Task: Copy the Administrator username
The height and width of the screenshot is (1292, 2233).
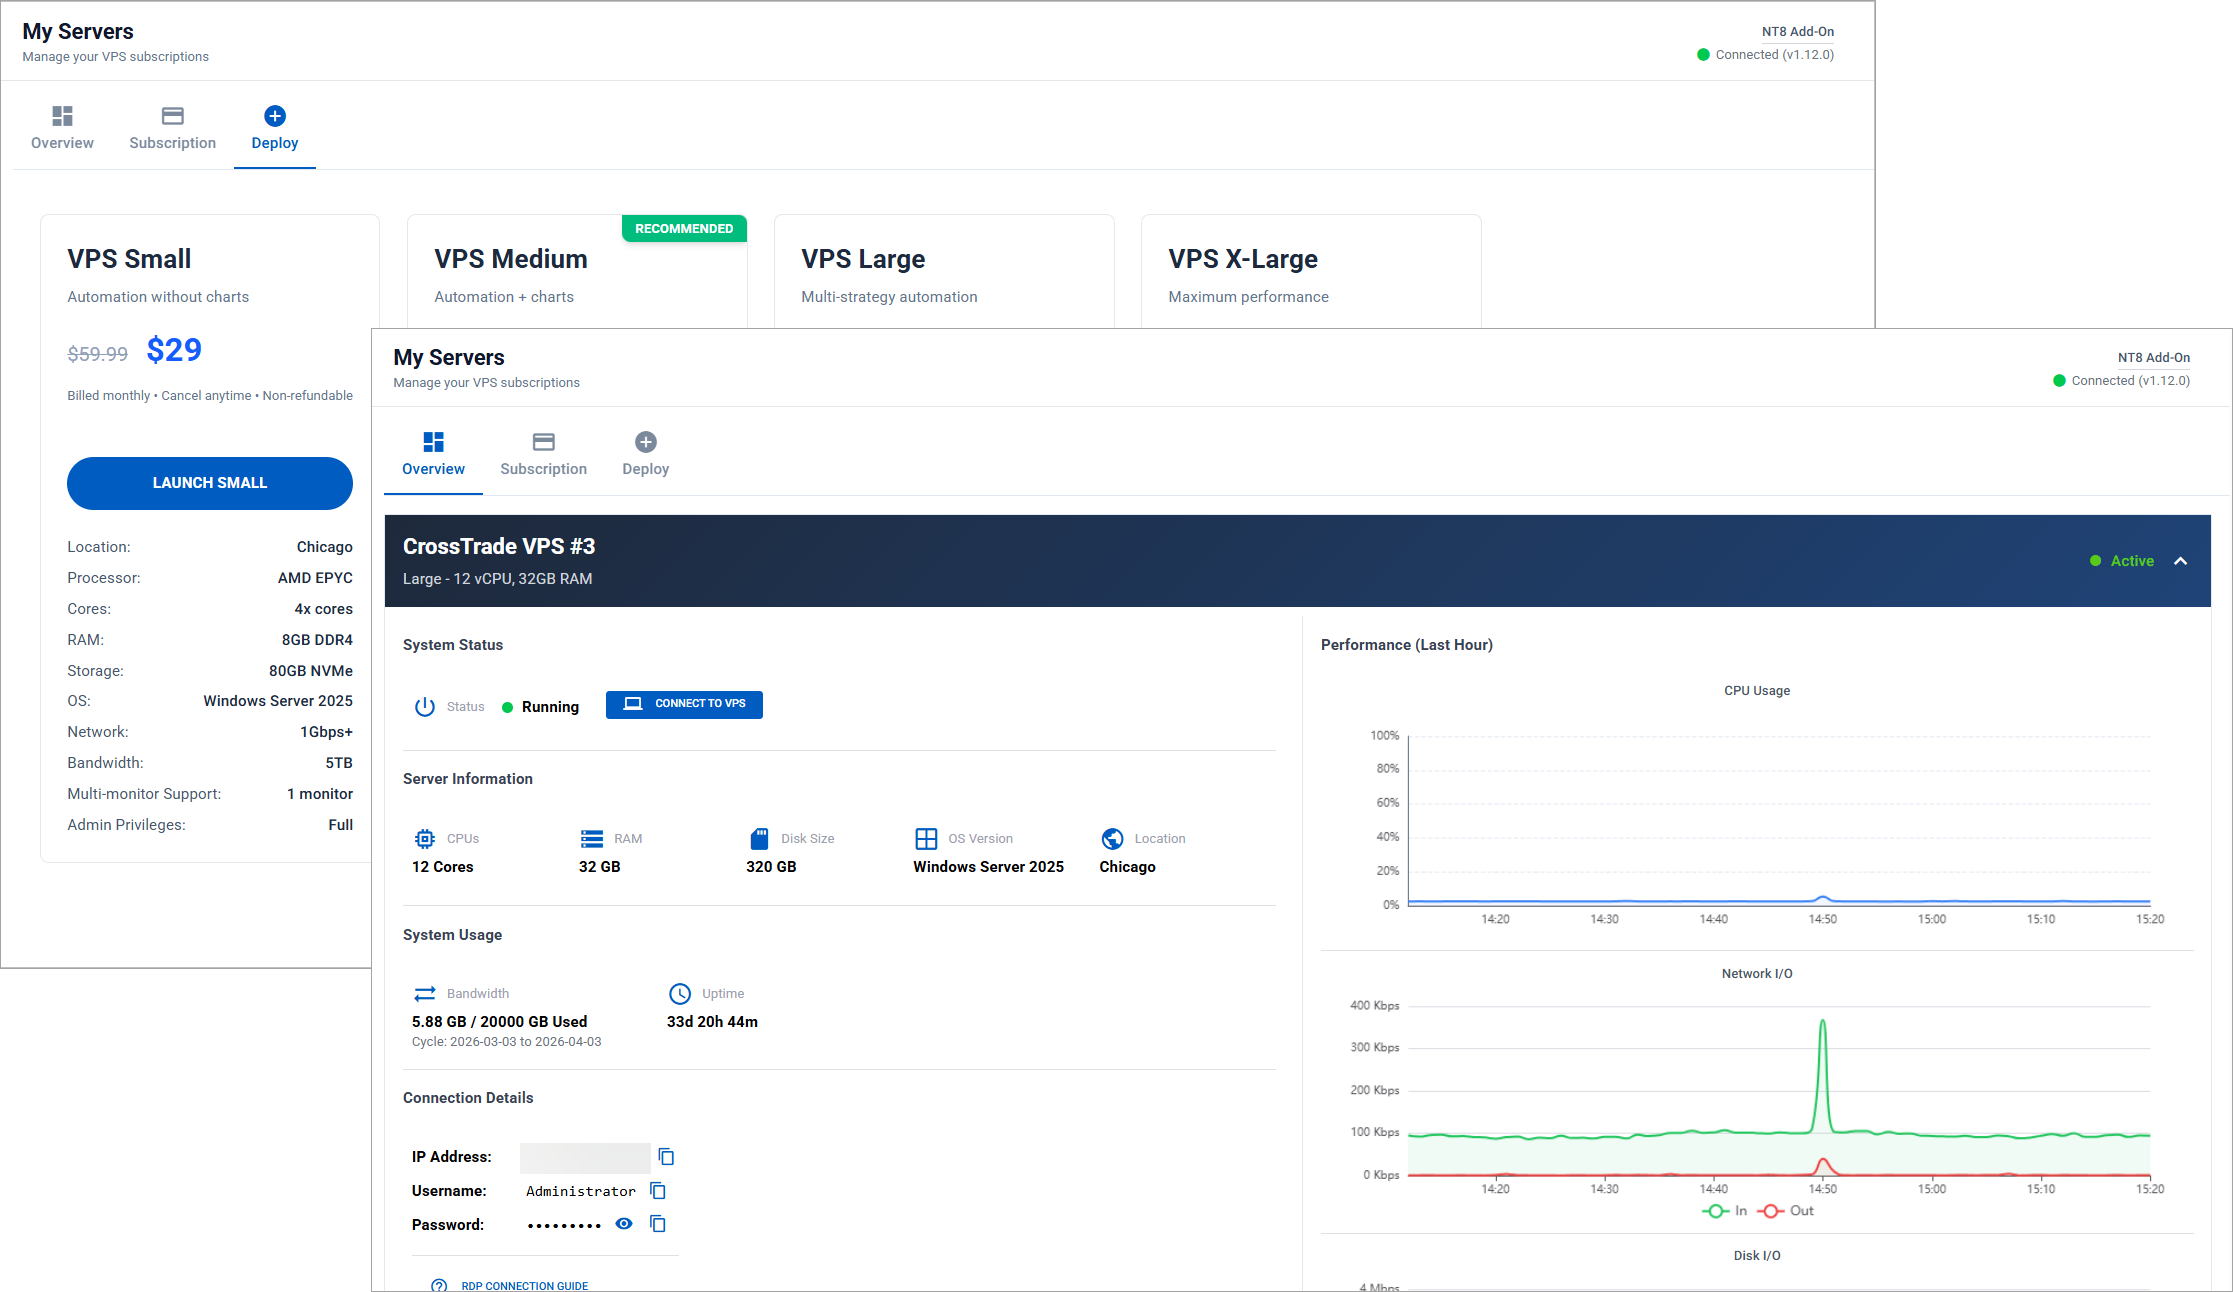Action: point(657,1191)
